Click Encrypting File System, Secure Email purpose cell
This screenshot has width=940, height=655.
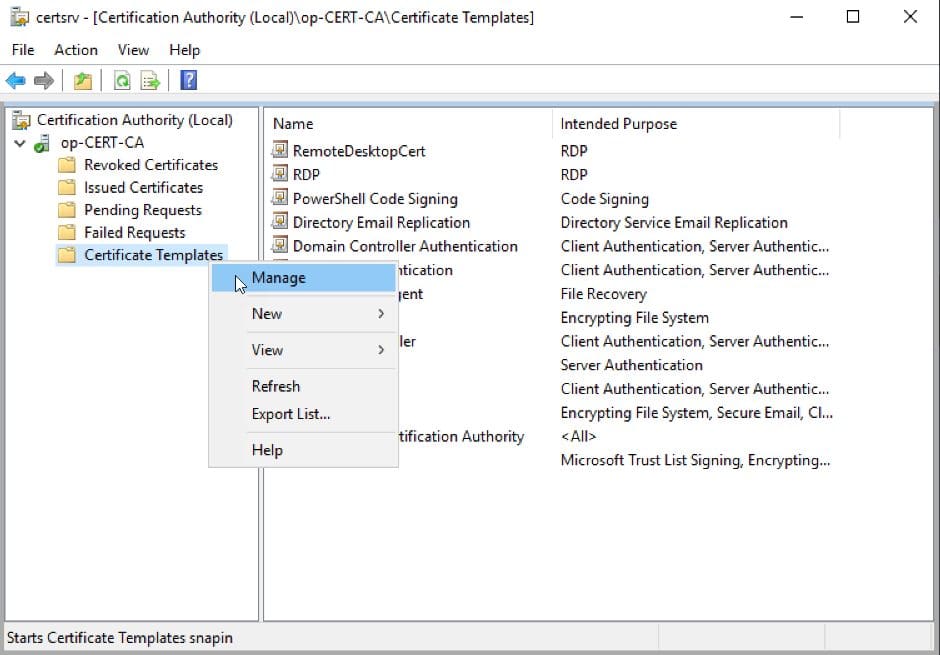[x=697, y=413]
